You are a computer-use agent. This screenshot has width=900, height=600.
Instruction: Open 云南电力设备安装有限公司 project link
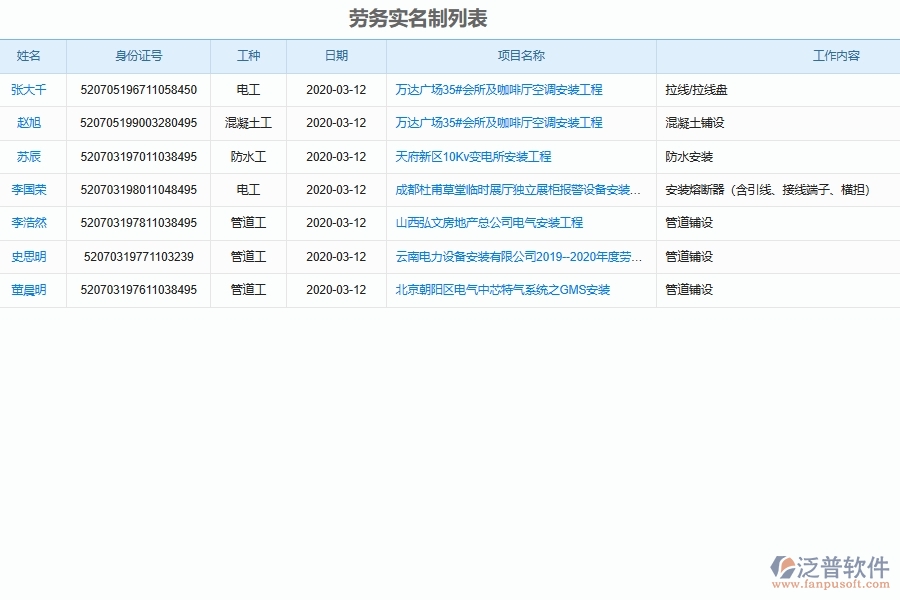518,256
